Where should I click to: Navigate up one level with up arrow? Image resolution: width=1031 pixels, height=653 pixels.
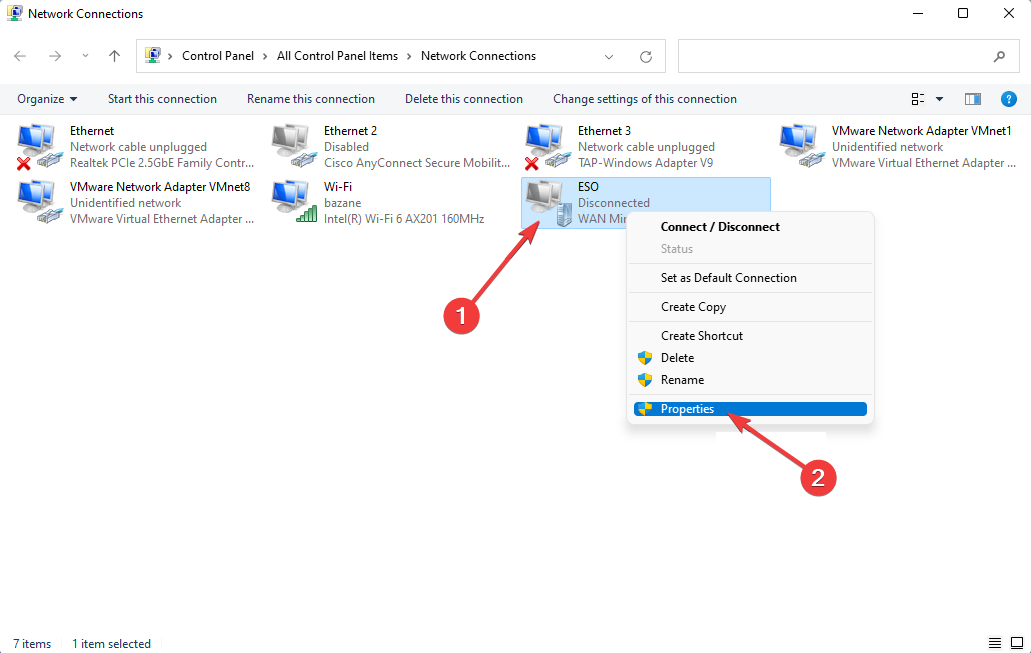pos(115,57)
